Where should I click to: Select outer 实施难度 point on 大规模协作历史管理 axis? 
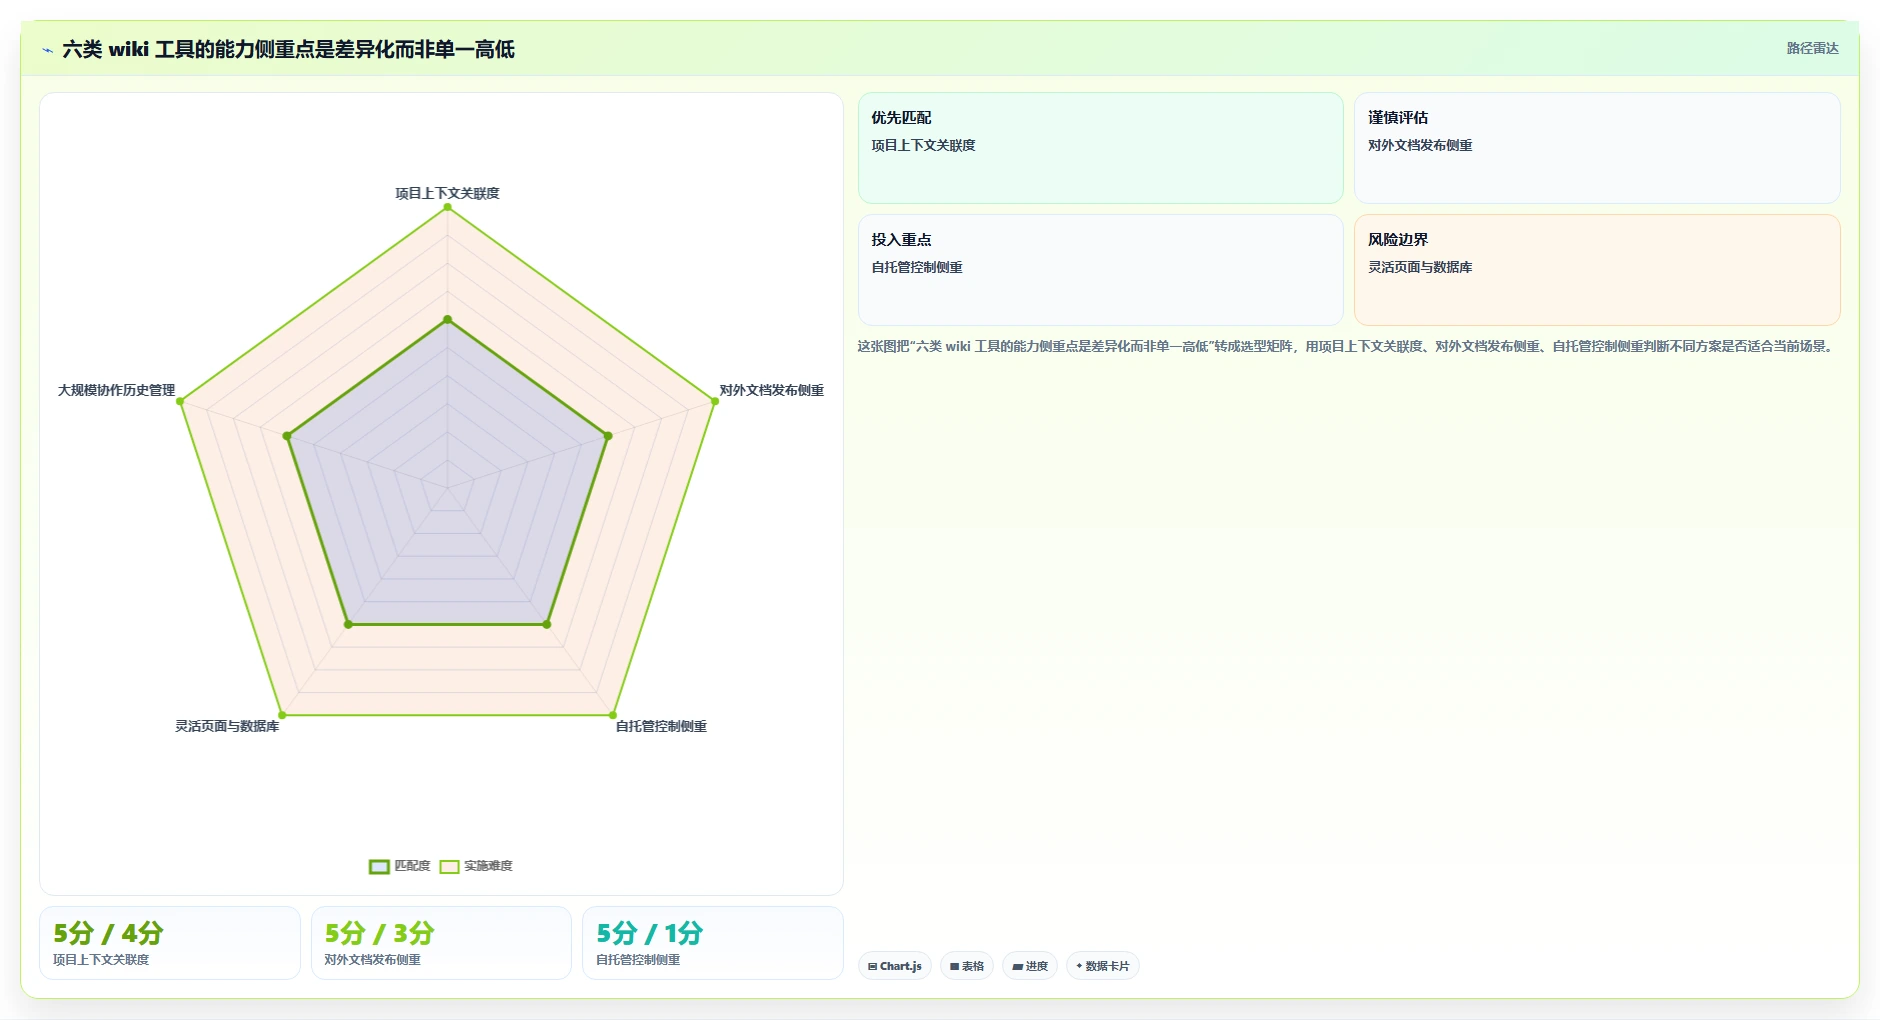click(180, 401)
